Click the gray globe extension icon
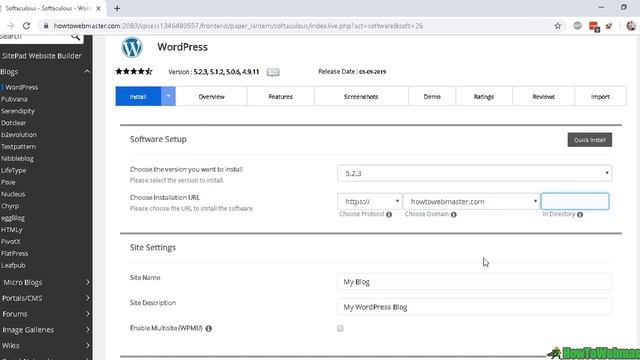The height and width of the screenshot is (360, 640). click(x=577, y=26)
